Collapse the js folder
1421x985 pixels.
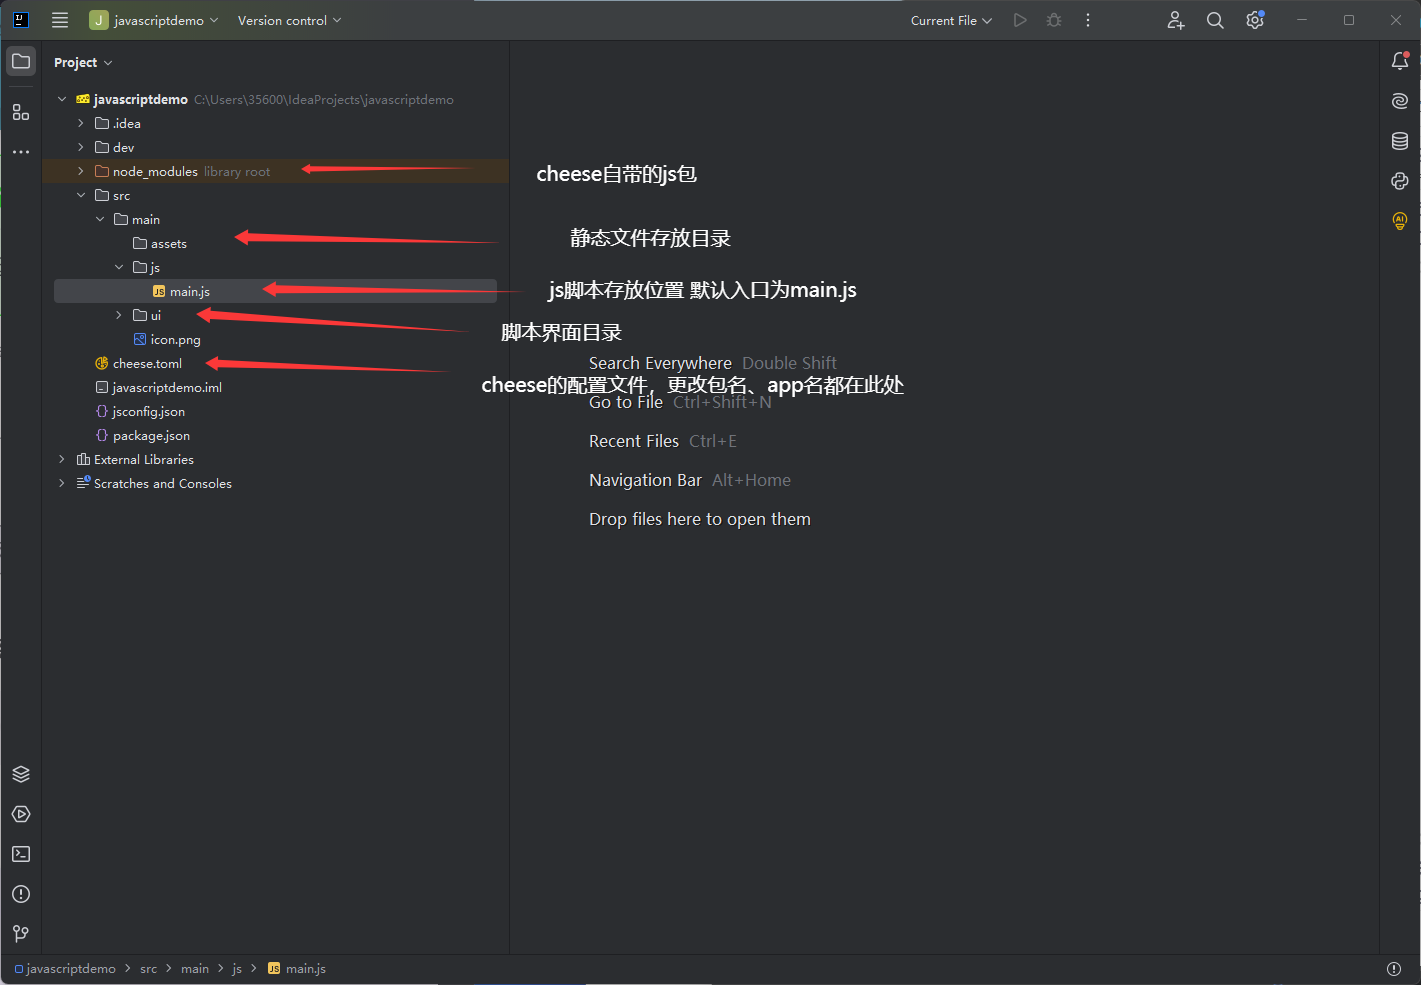pos(119,267)
